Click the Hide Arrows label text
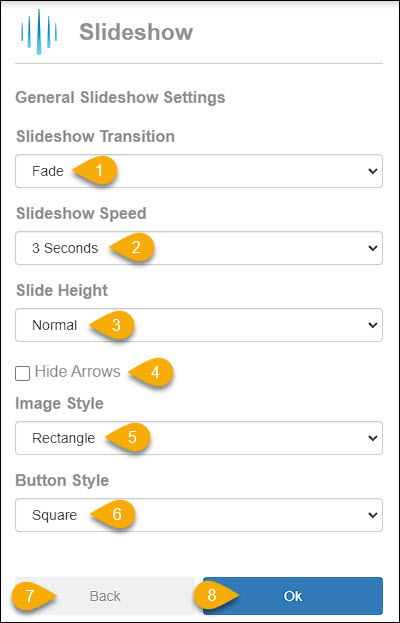Viewport: 400px width, 623px height. tap(77, 371)
